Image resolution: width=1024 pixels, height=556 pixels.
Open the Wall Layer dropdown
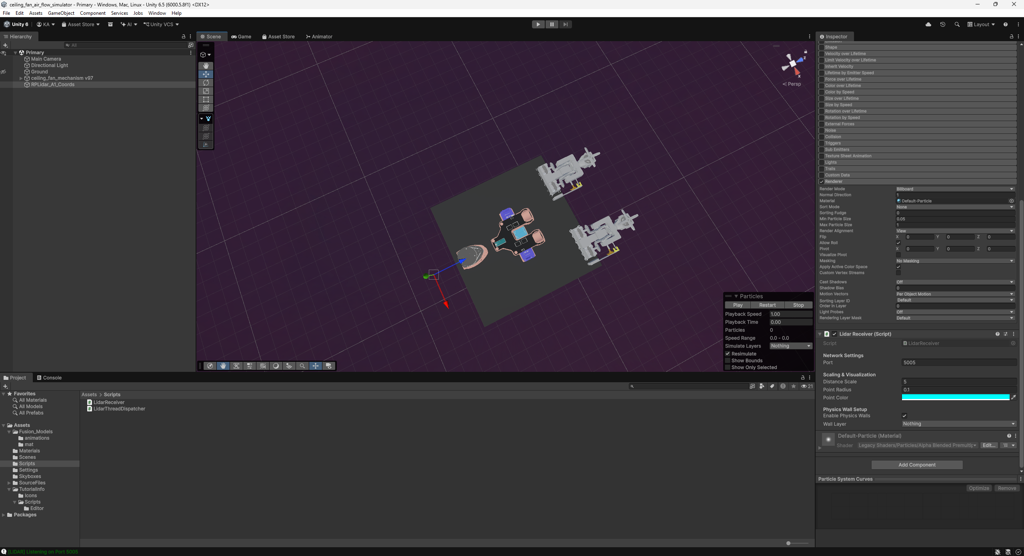pyautogui.click(x=959, y=424)
